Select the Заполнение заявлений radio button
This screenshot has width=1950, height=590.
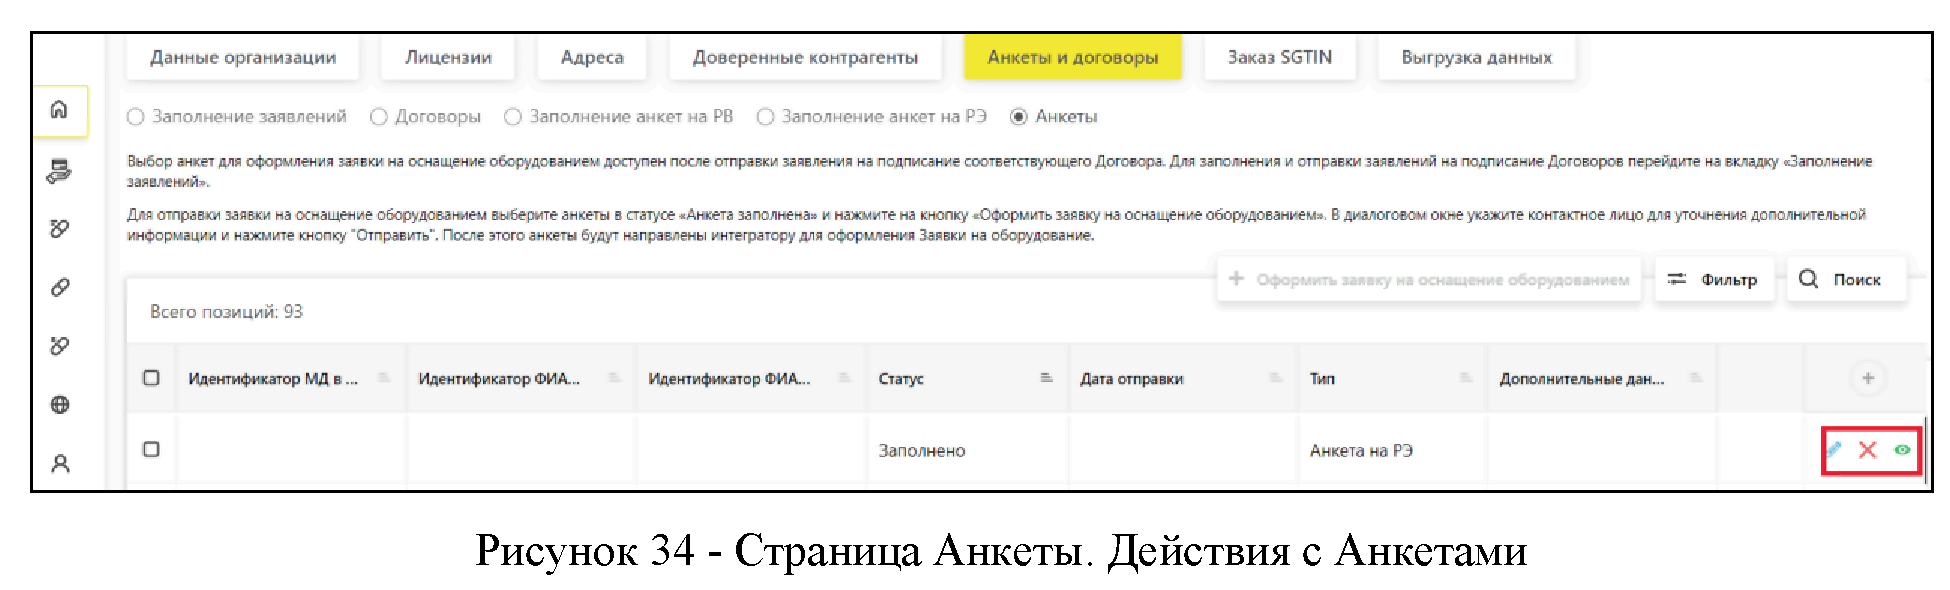click(x=136, y=117)
